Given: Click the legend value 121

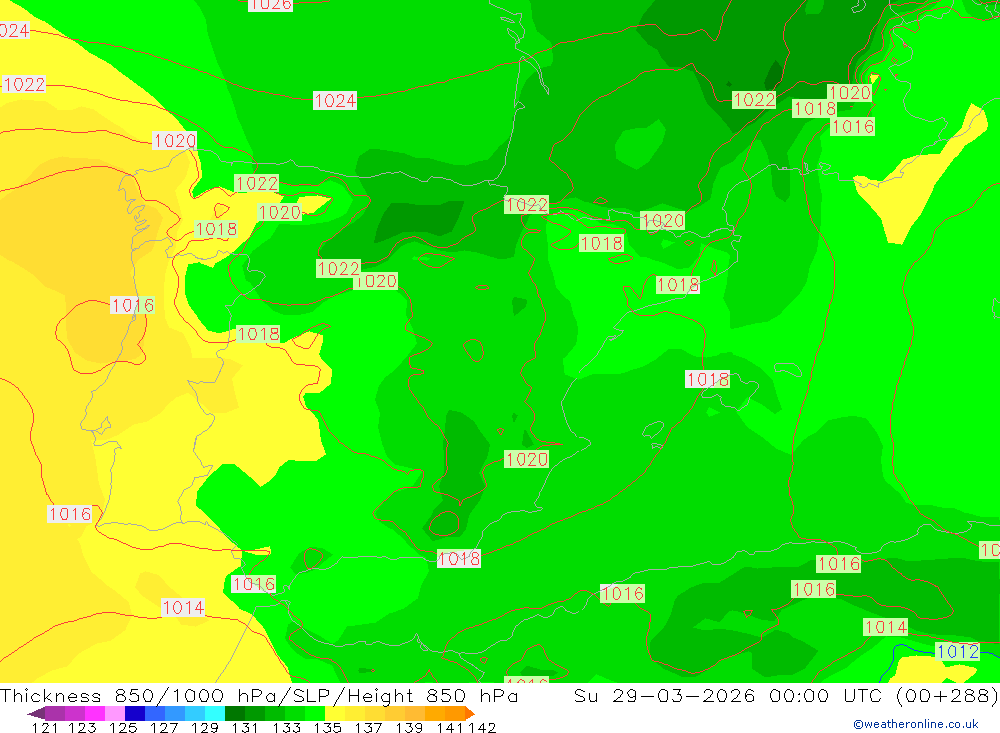Looking at the screenshot, I should point(45,727).
